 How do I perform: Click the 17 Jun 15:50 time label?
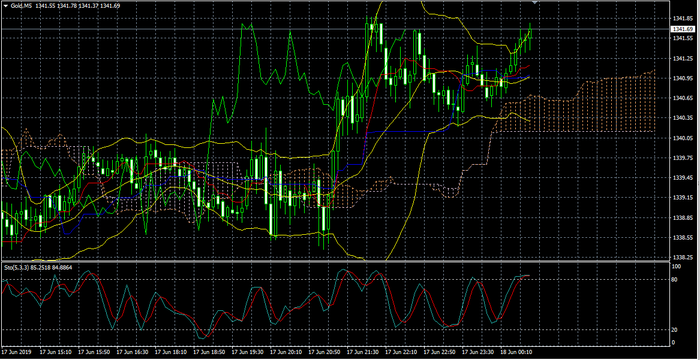tap(93, 351)
